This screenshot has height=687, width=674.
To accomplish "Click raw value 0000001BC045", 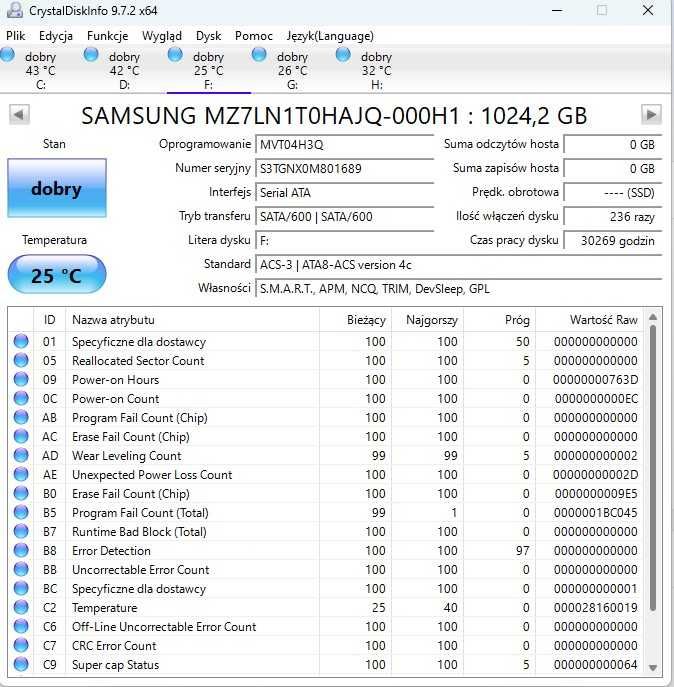I will click(x=595, y=512).
